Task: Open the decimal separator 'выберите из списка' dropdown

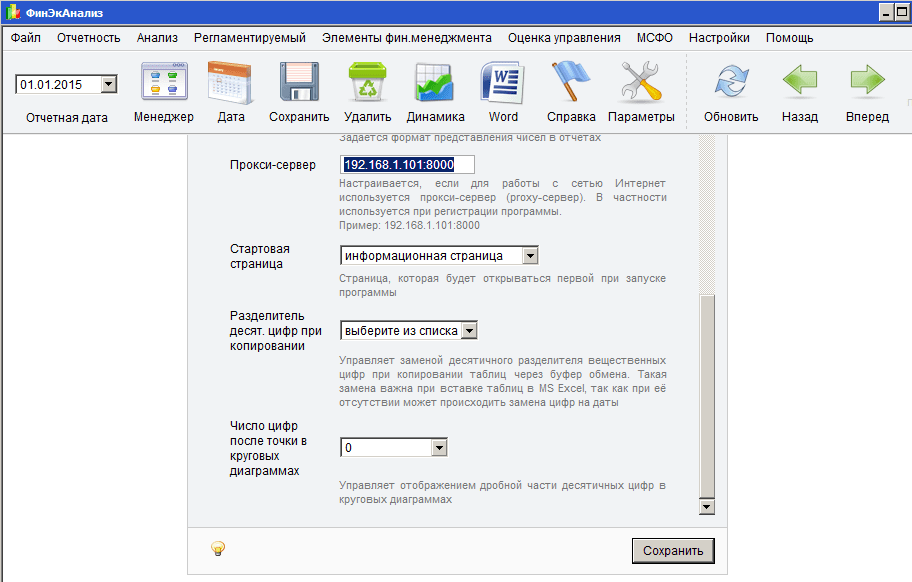Action: (469, 331)
